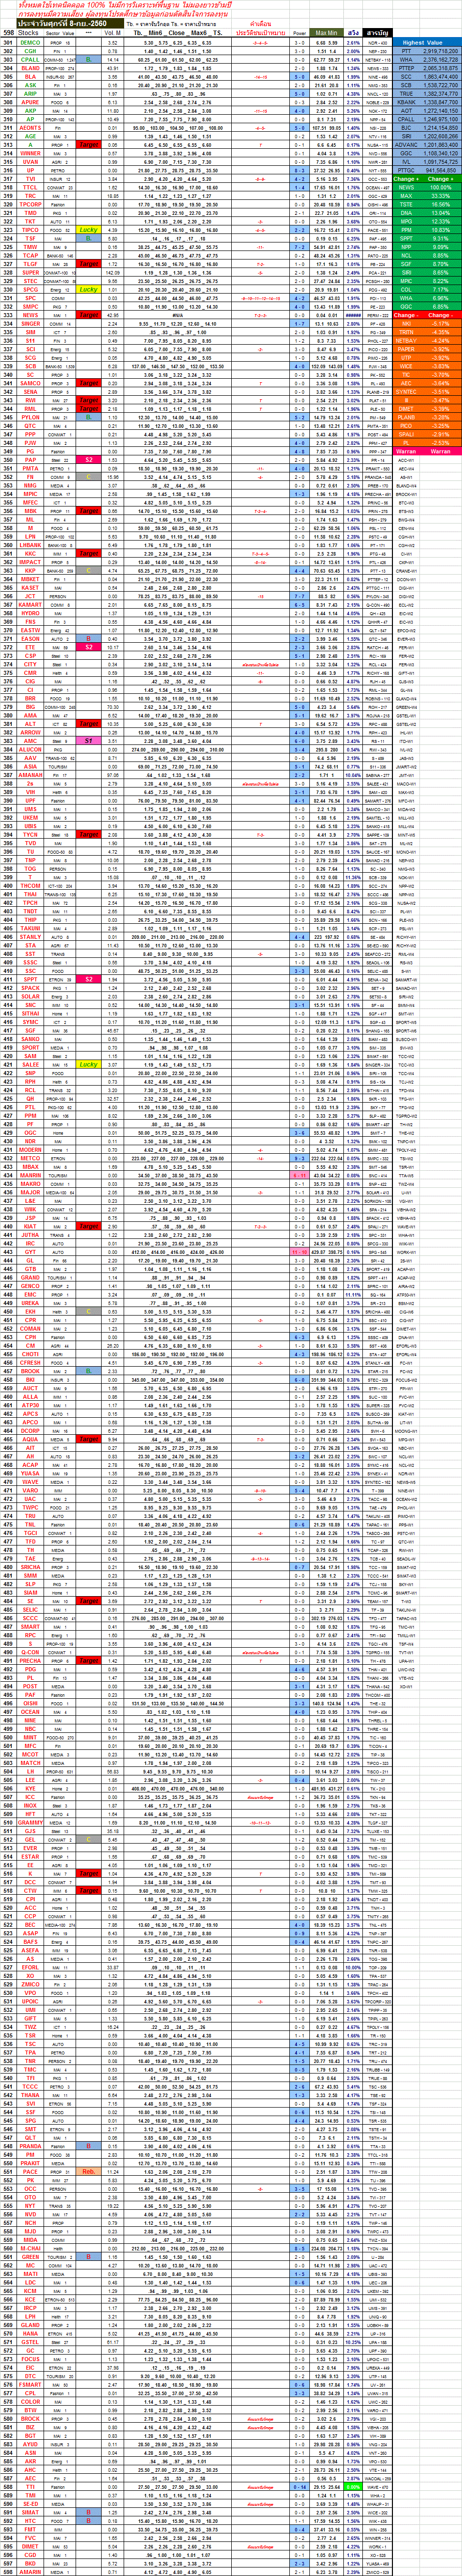Click the Power column header
The height and width of the screenshot is (2576, 462).
coord(300,33)
